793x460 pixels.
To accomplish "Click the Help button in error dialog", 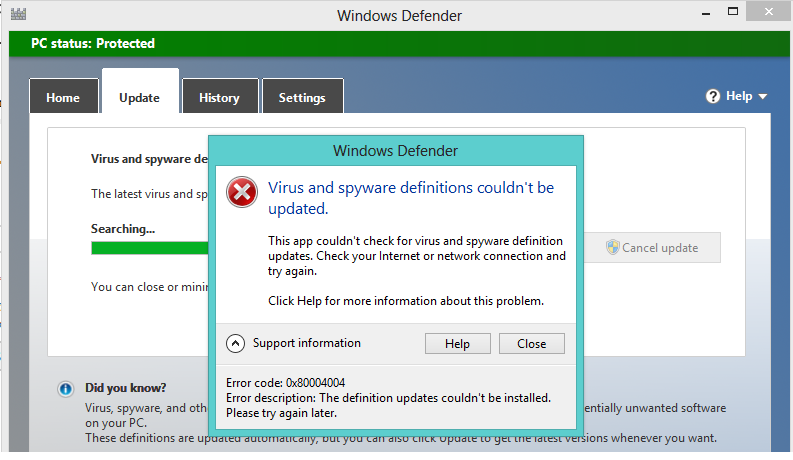I will (x=457, y=344).
